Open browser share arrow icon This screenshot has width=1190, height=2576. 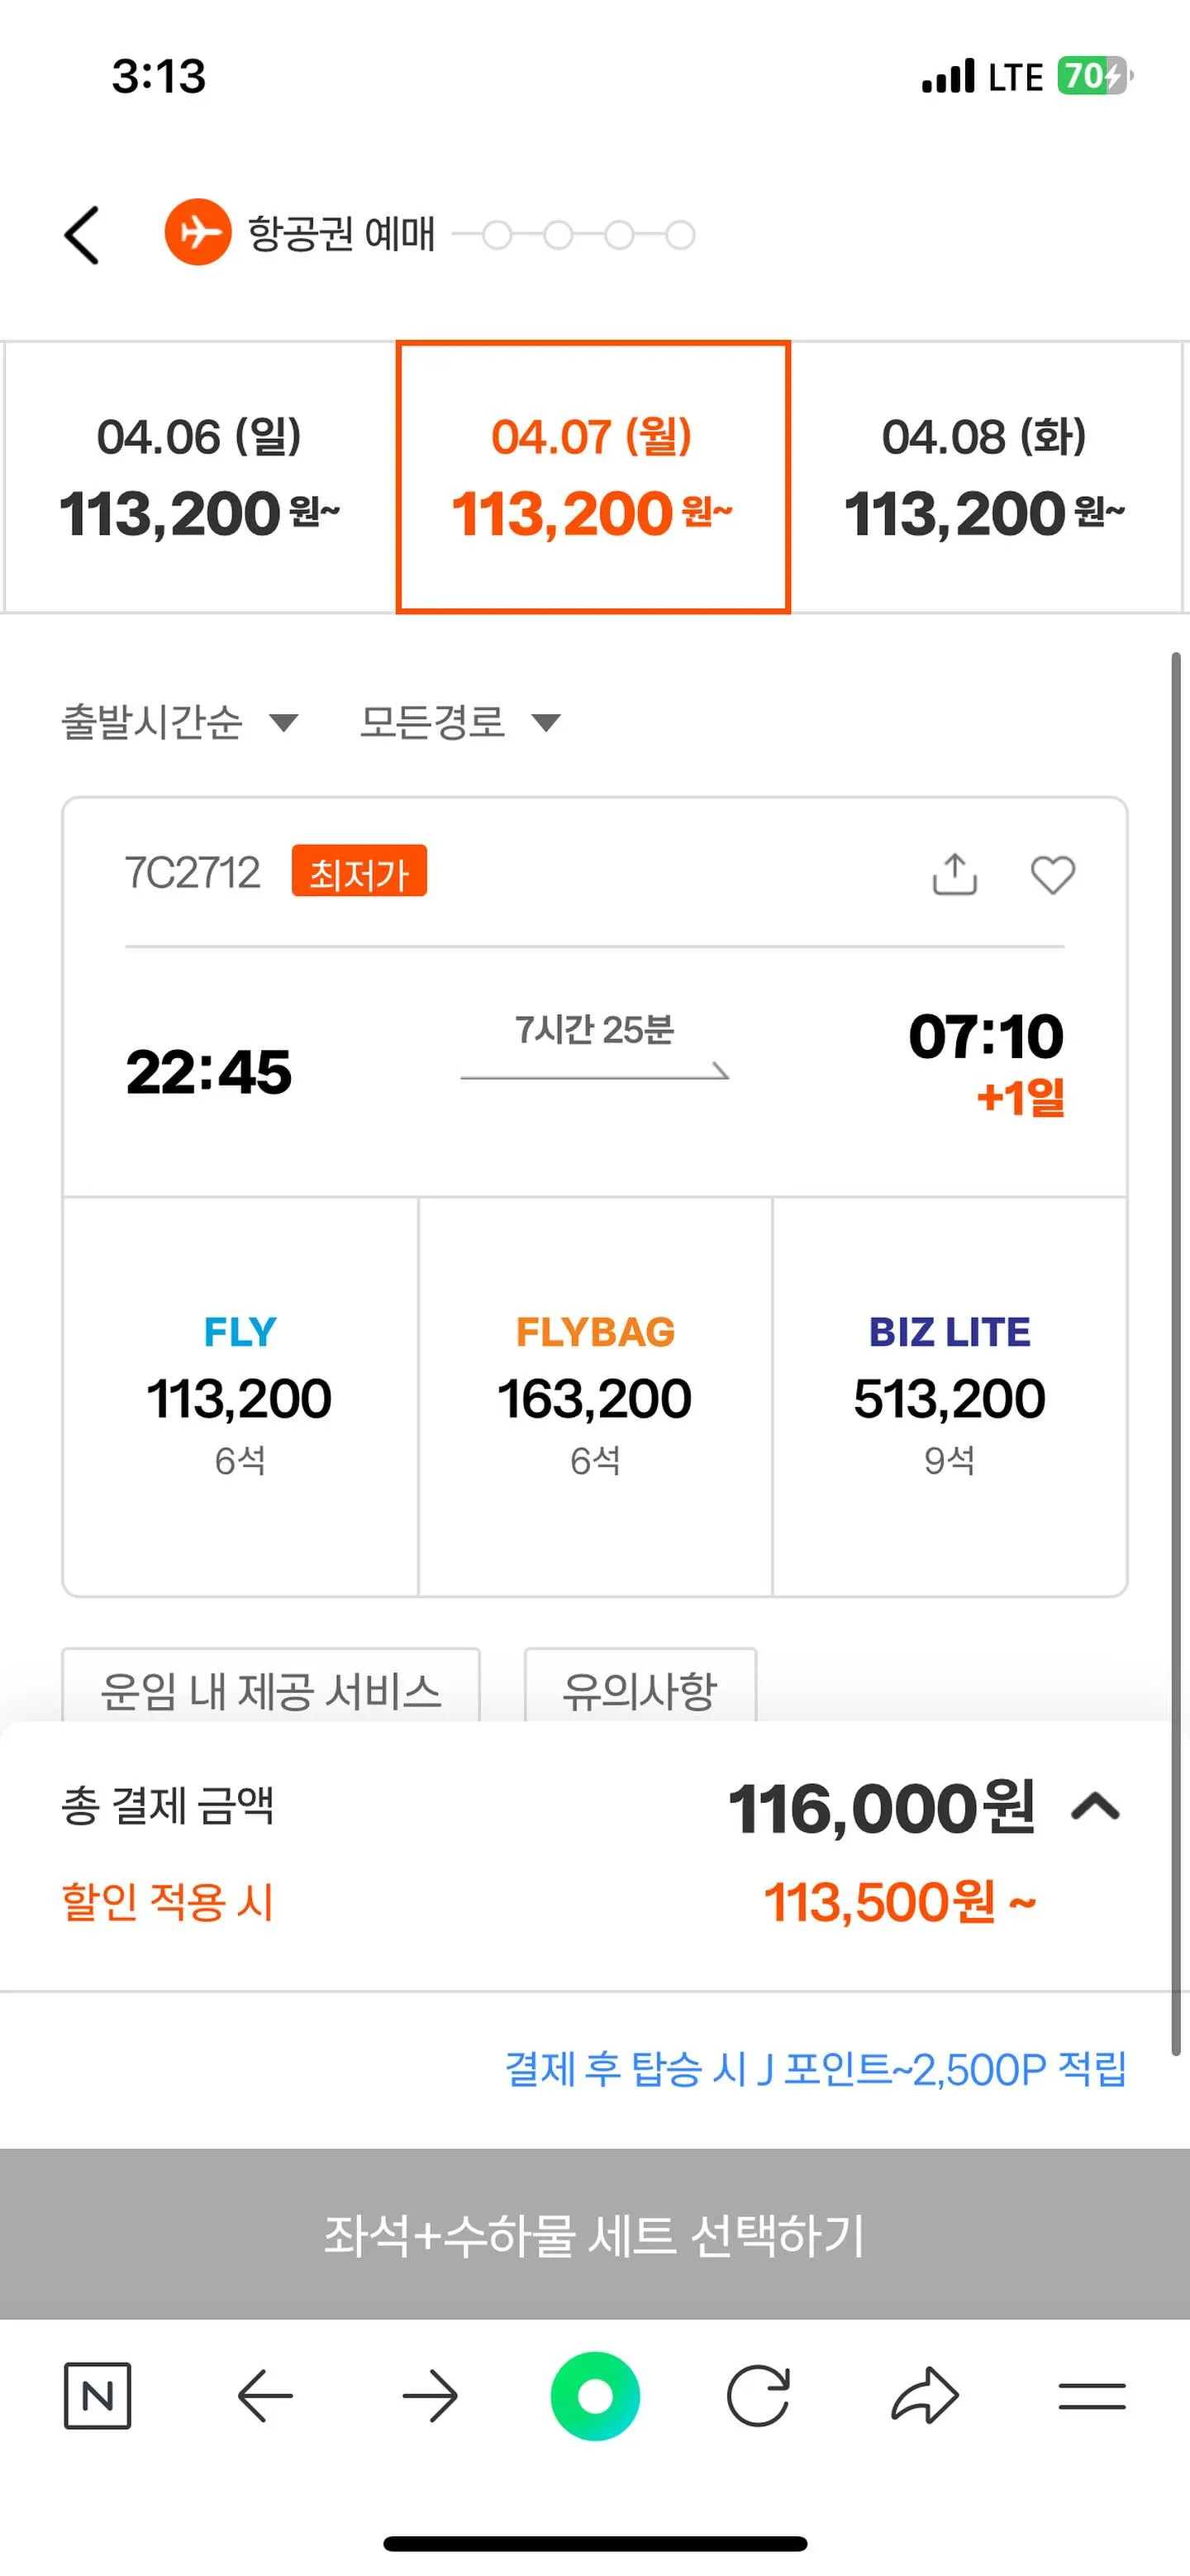(925, 2395)
